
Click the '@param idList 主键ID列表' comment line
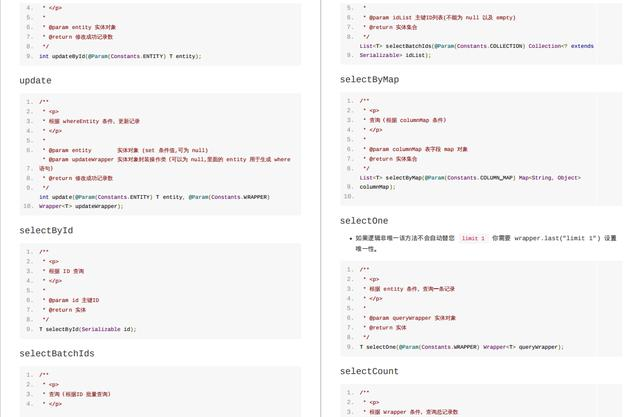(x=440, y=18)
